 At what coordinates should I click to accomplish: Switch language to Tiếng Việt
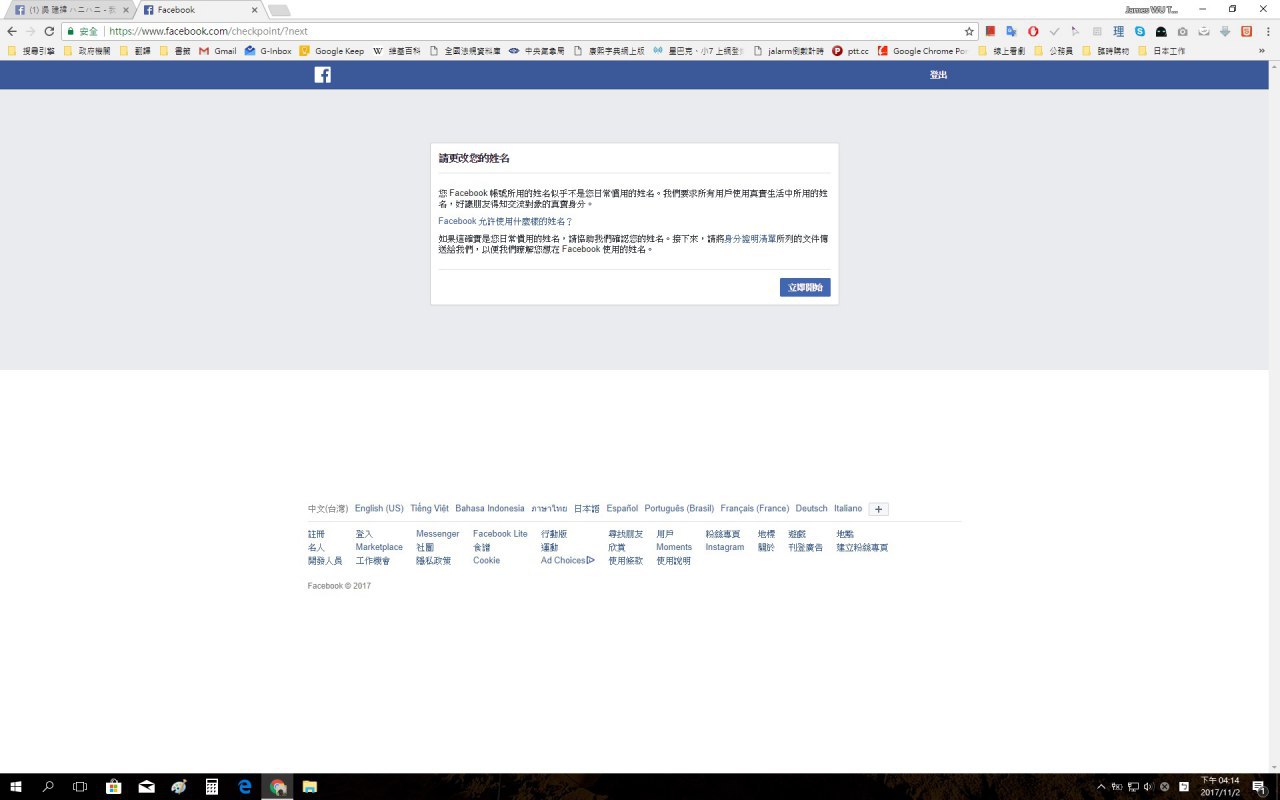(x=429, y=509)
